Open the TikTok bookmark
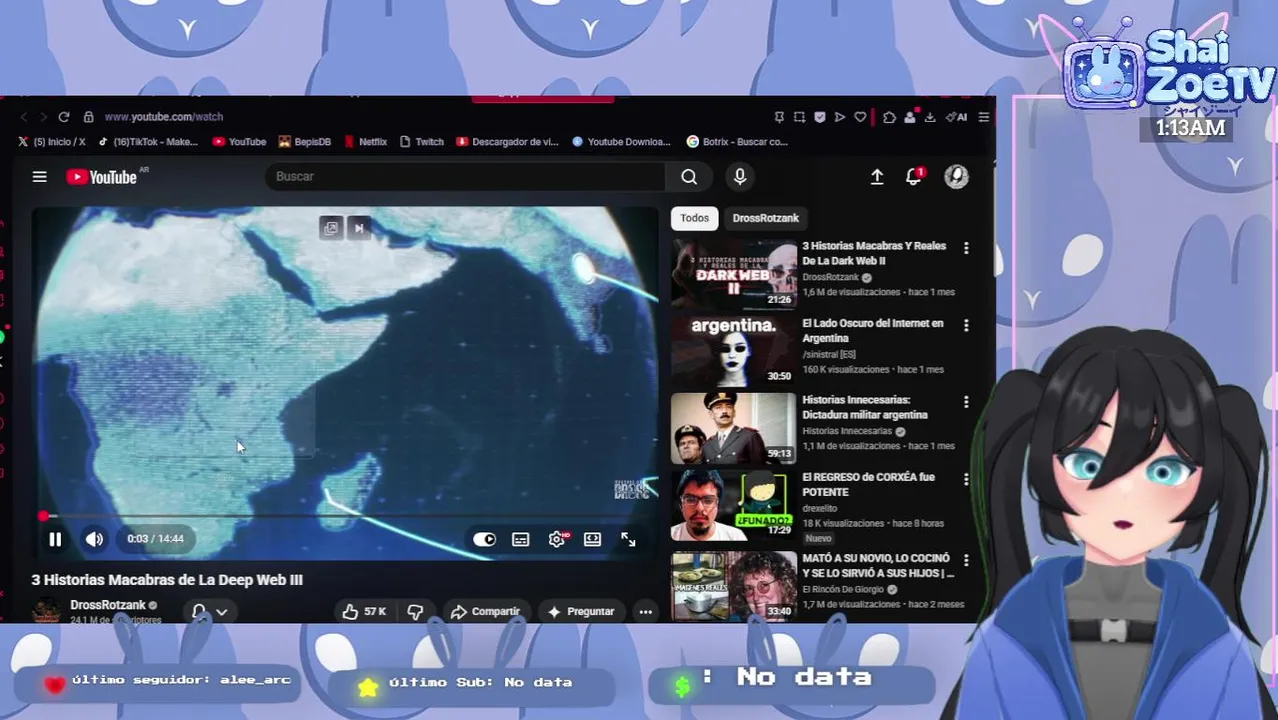1278x720 pixels. tap(148, 142)
